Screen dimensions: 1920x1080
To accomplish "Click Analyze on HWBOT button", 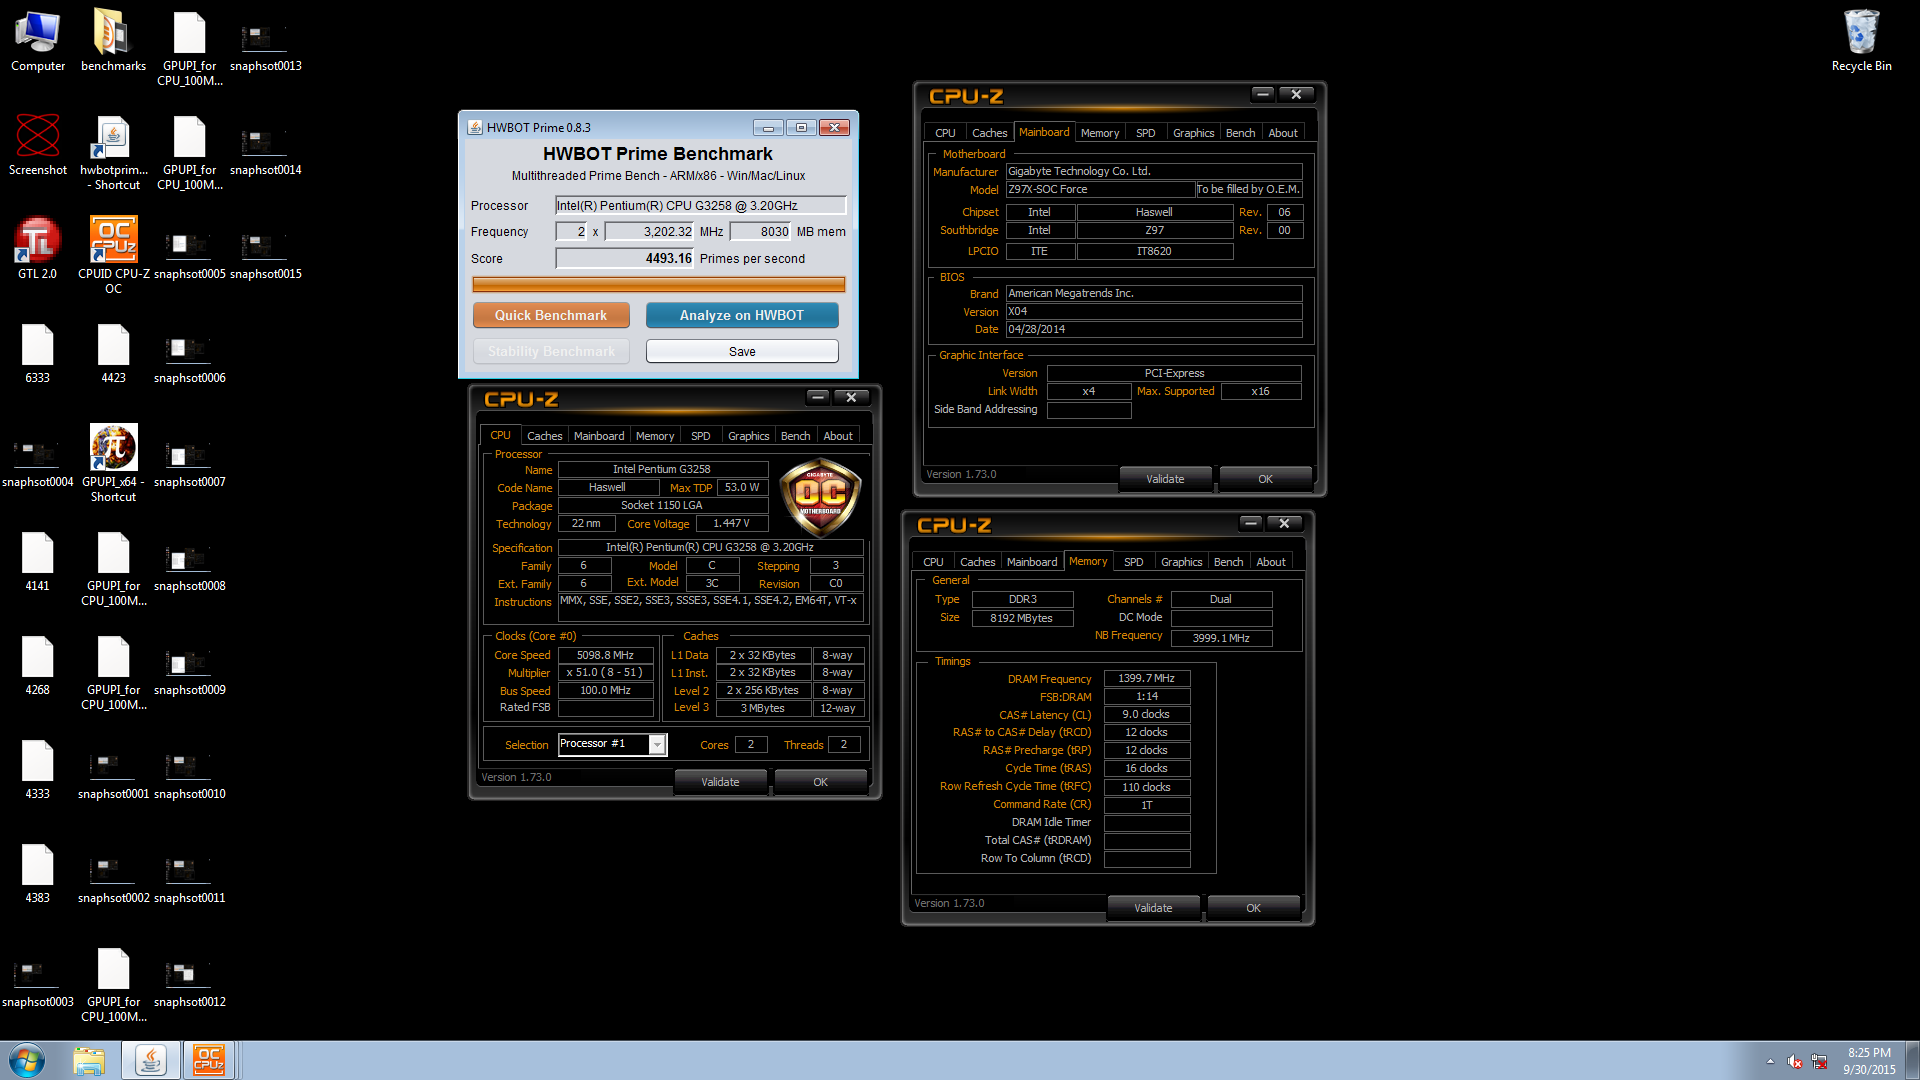I will tap(742, 315).
